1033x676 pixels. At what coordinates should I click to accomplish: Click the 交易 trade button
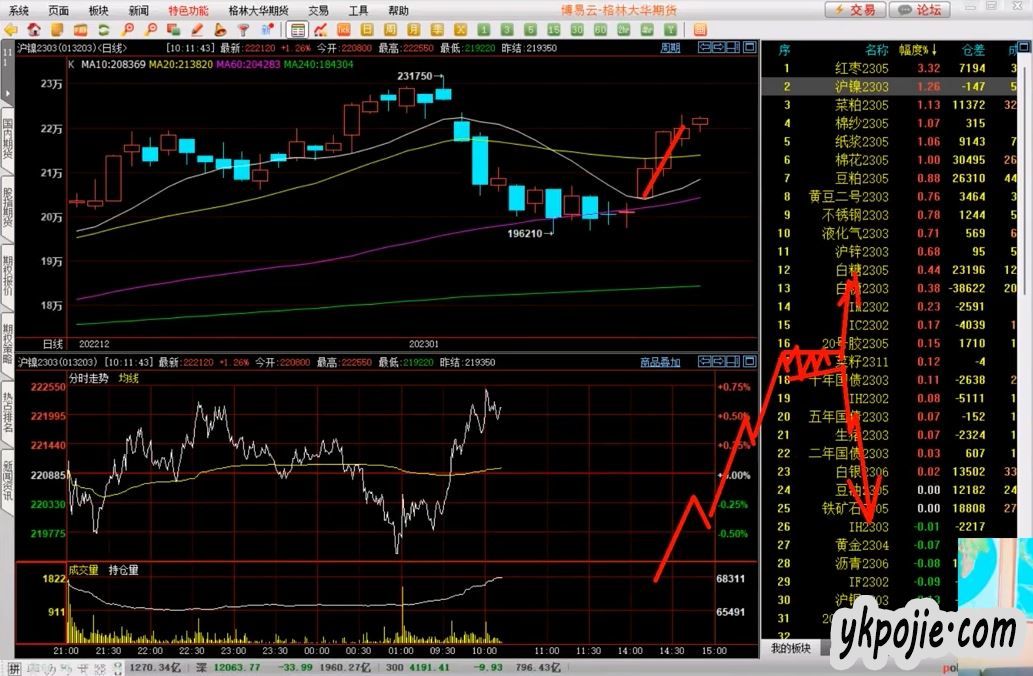point(855,10)
